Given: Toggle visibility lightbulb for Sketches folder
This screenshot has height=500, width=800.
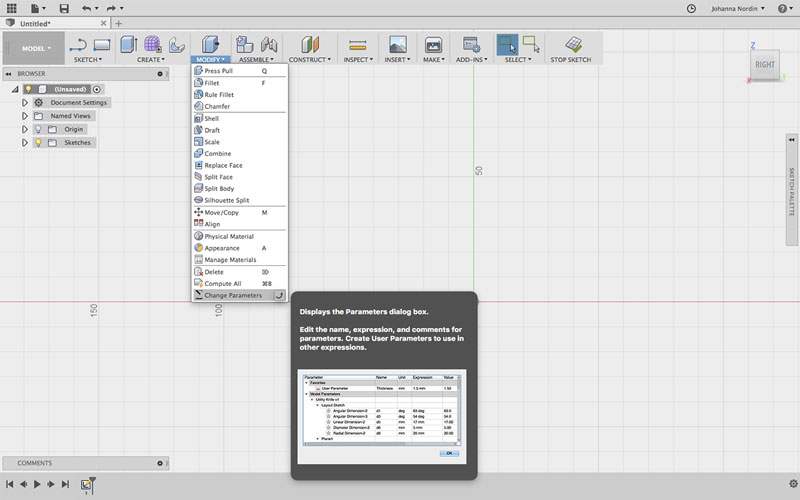Looking at the screenshot, I should pyautogui.click(x=39, y=143).
